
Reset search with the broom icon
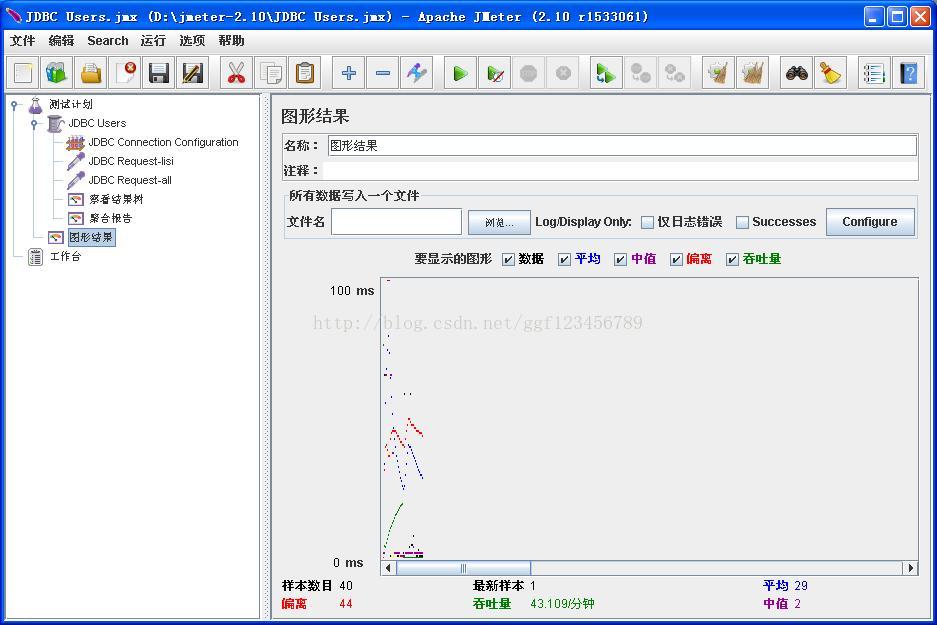tap(831, 73)
